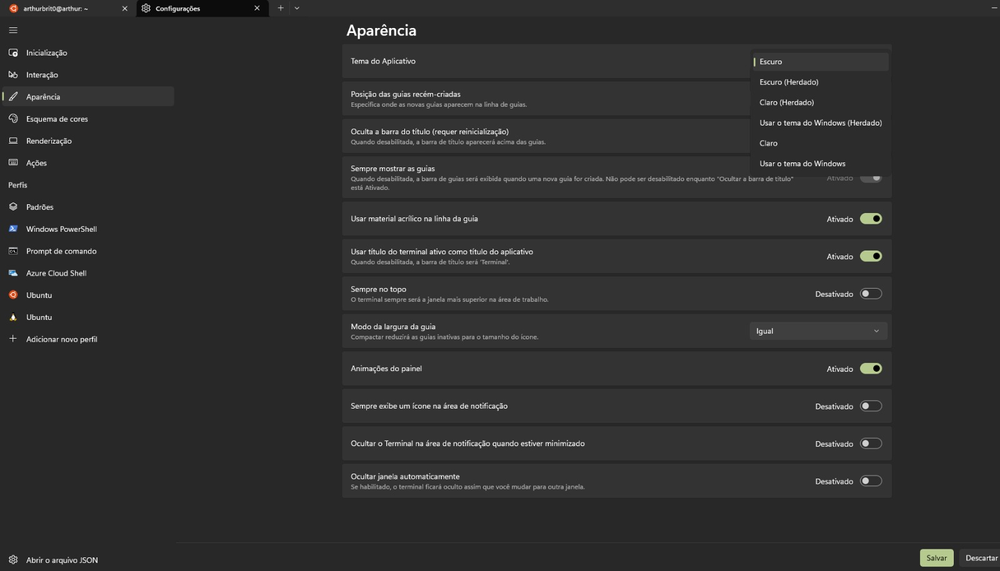This screenshot has height=571, width=1000.
Task: Open Ações keyboard icon in sidebar
Action: [x=13, y=163]
